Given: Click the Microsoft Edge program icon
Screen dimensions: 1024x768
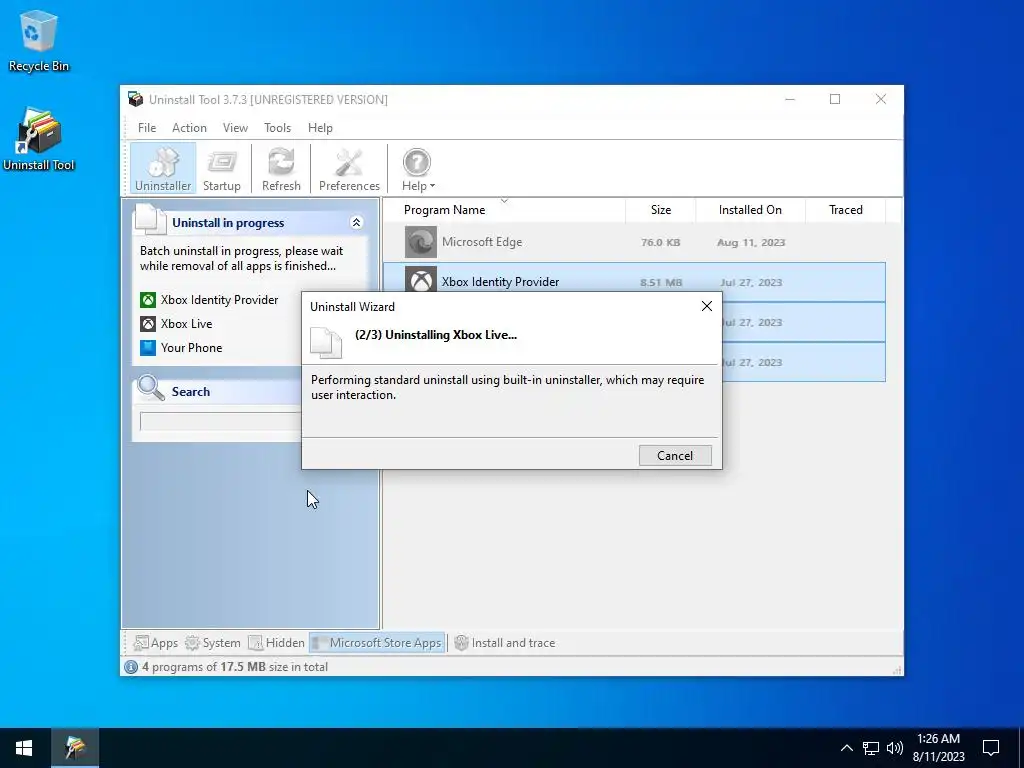Looking at the screenshot, I should tap(421, 242).
